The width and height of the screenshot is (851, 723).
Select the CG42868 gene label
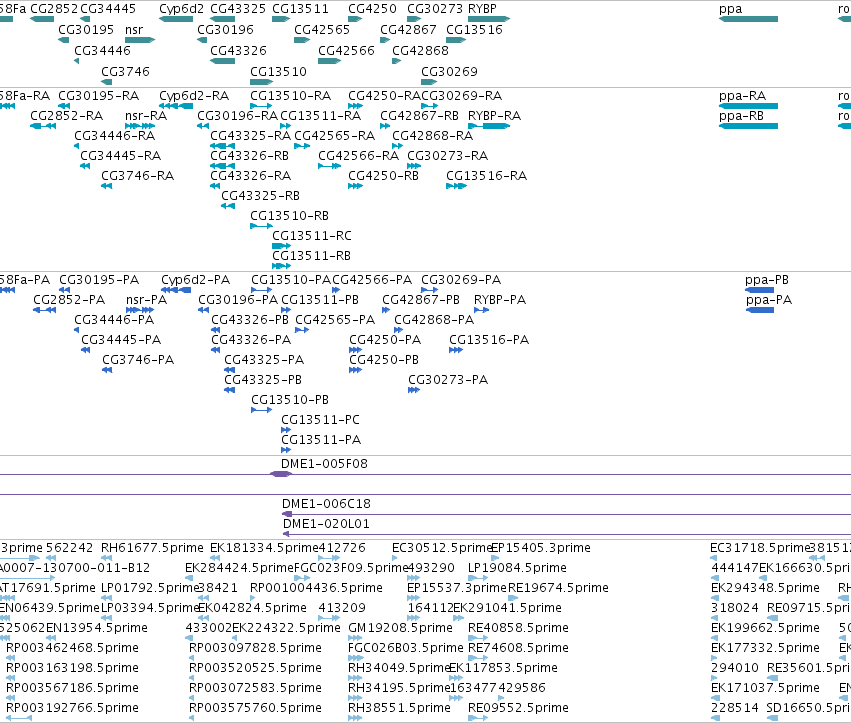(x=420, y=50)
